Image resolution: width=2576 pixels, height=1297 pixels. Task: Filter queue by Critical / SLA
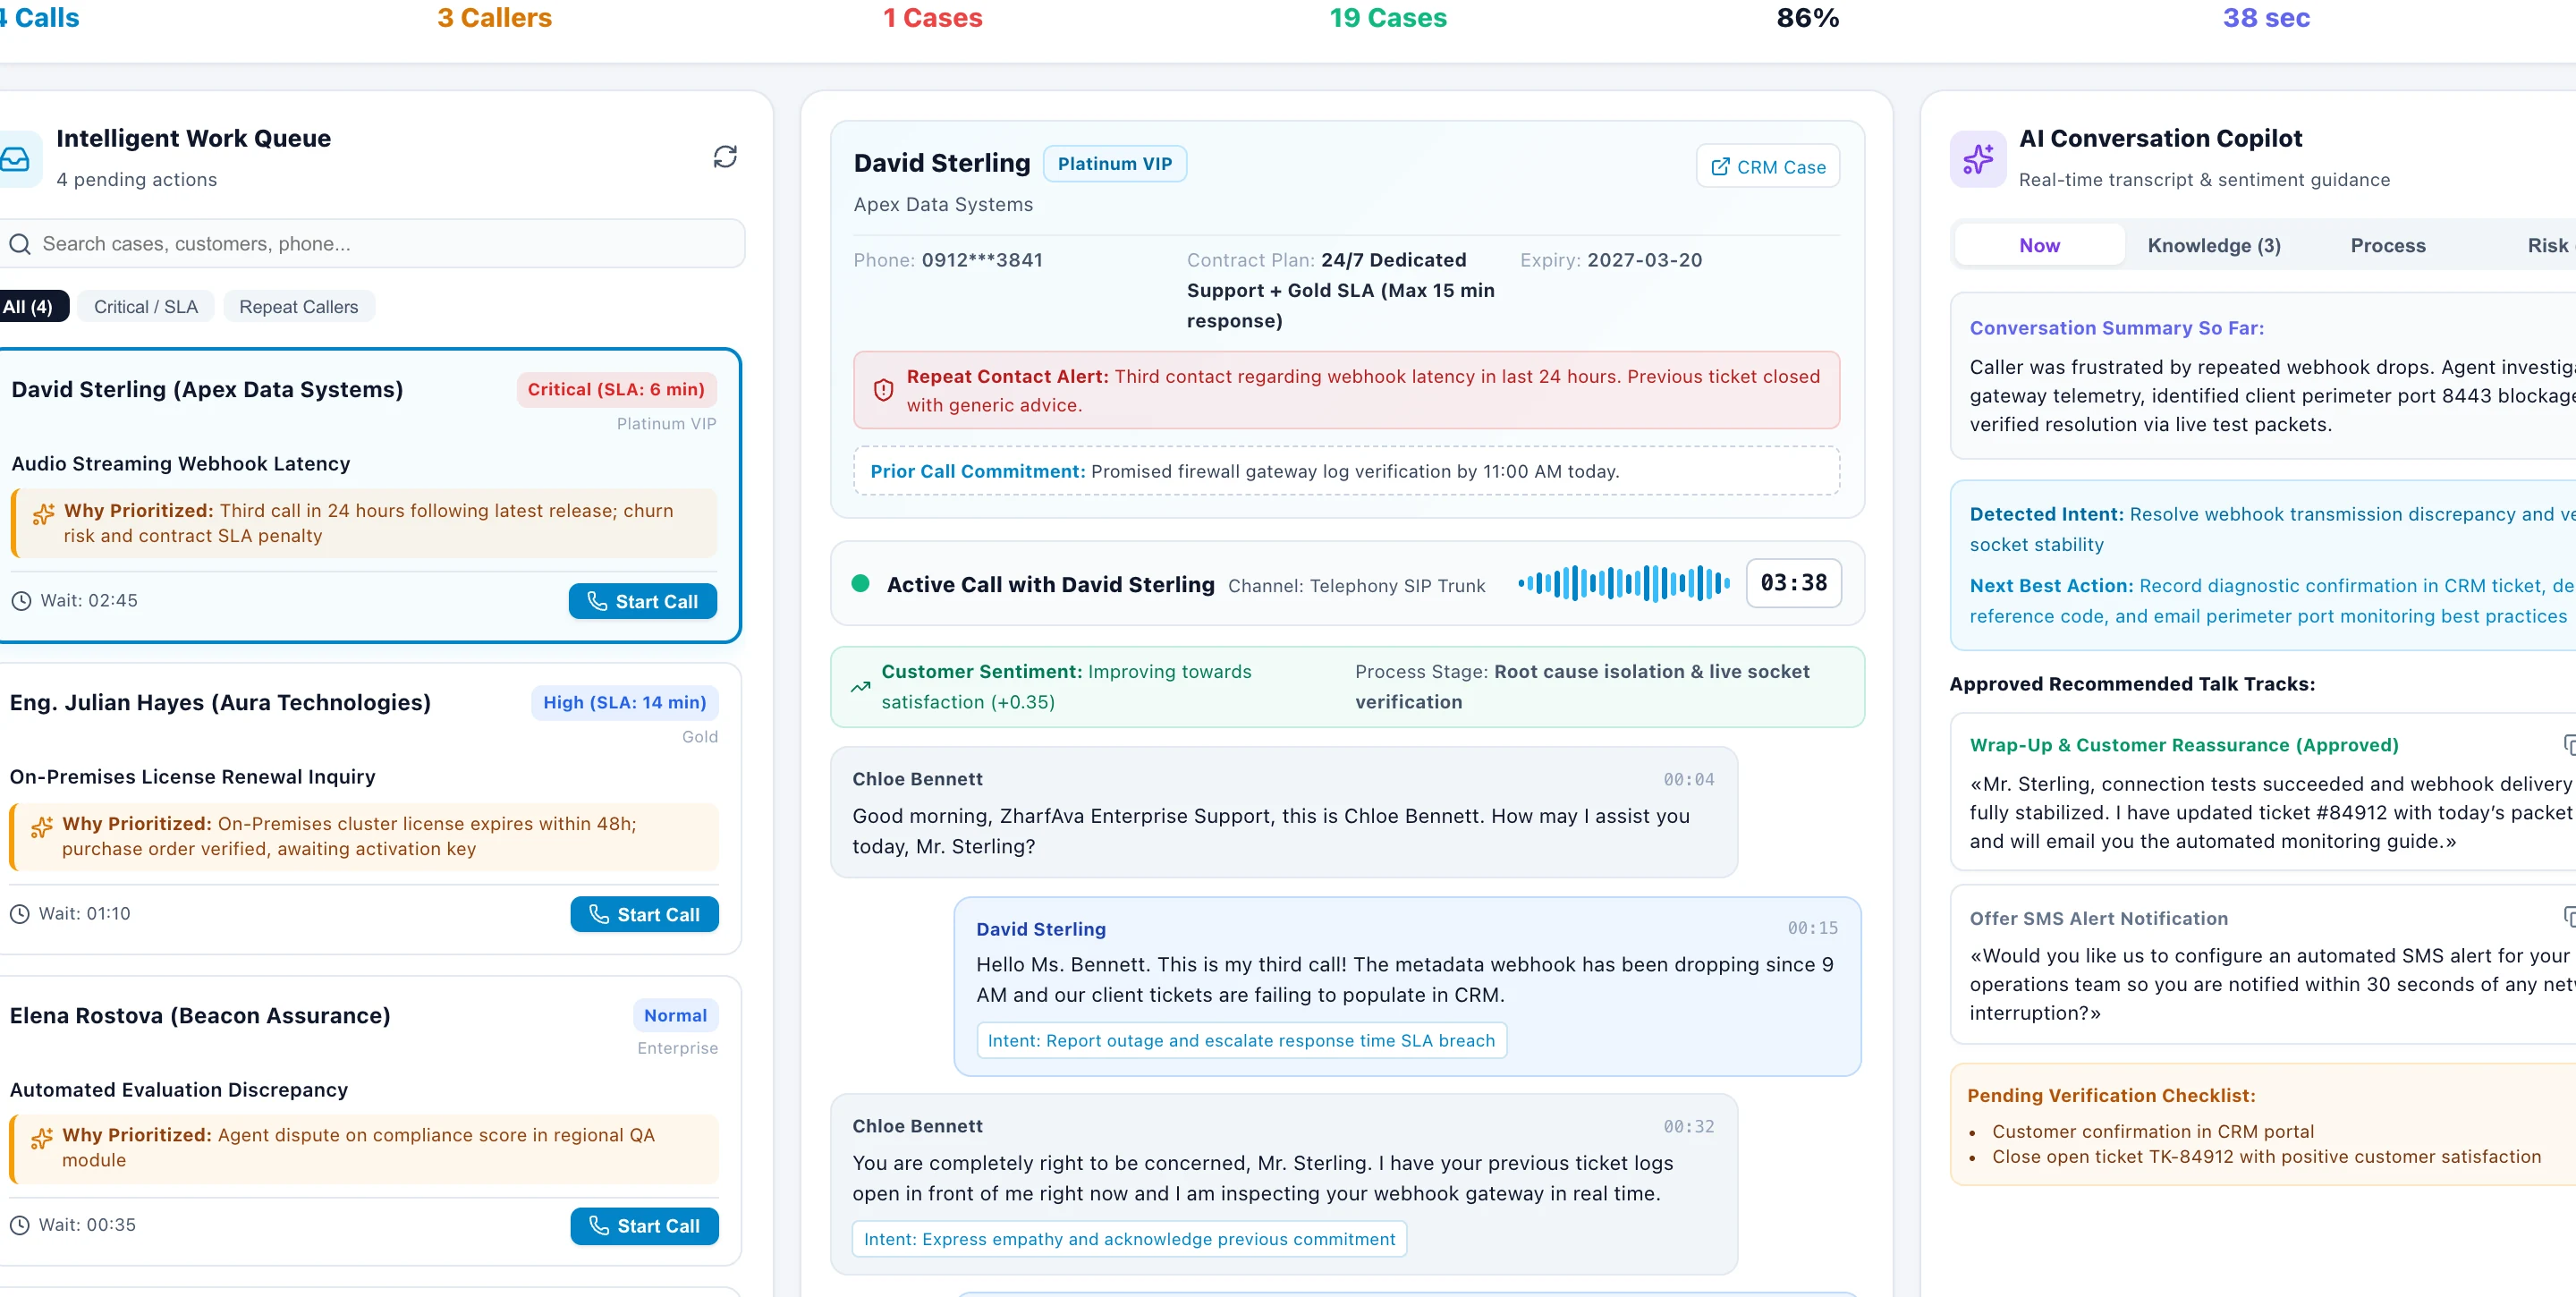(x=146, y=306)
